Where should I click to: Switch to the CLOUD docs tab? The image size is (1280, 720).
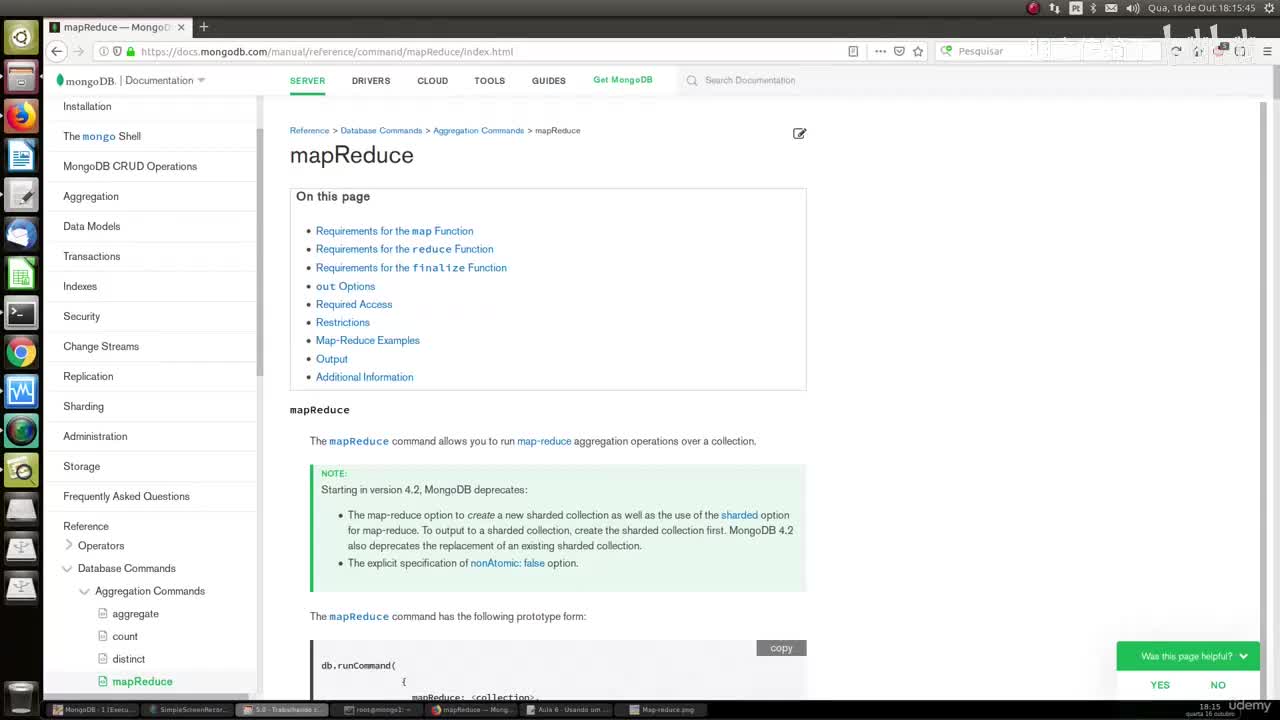pos(432,80)
